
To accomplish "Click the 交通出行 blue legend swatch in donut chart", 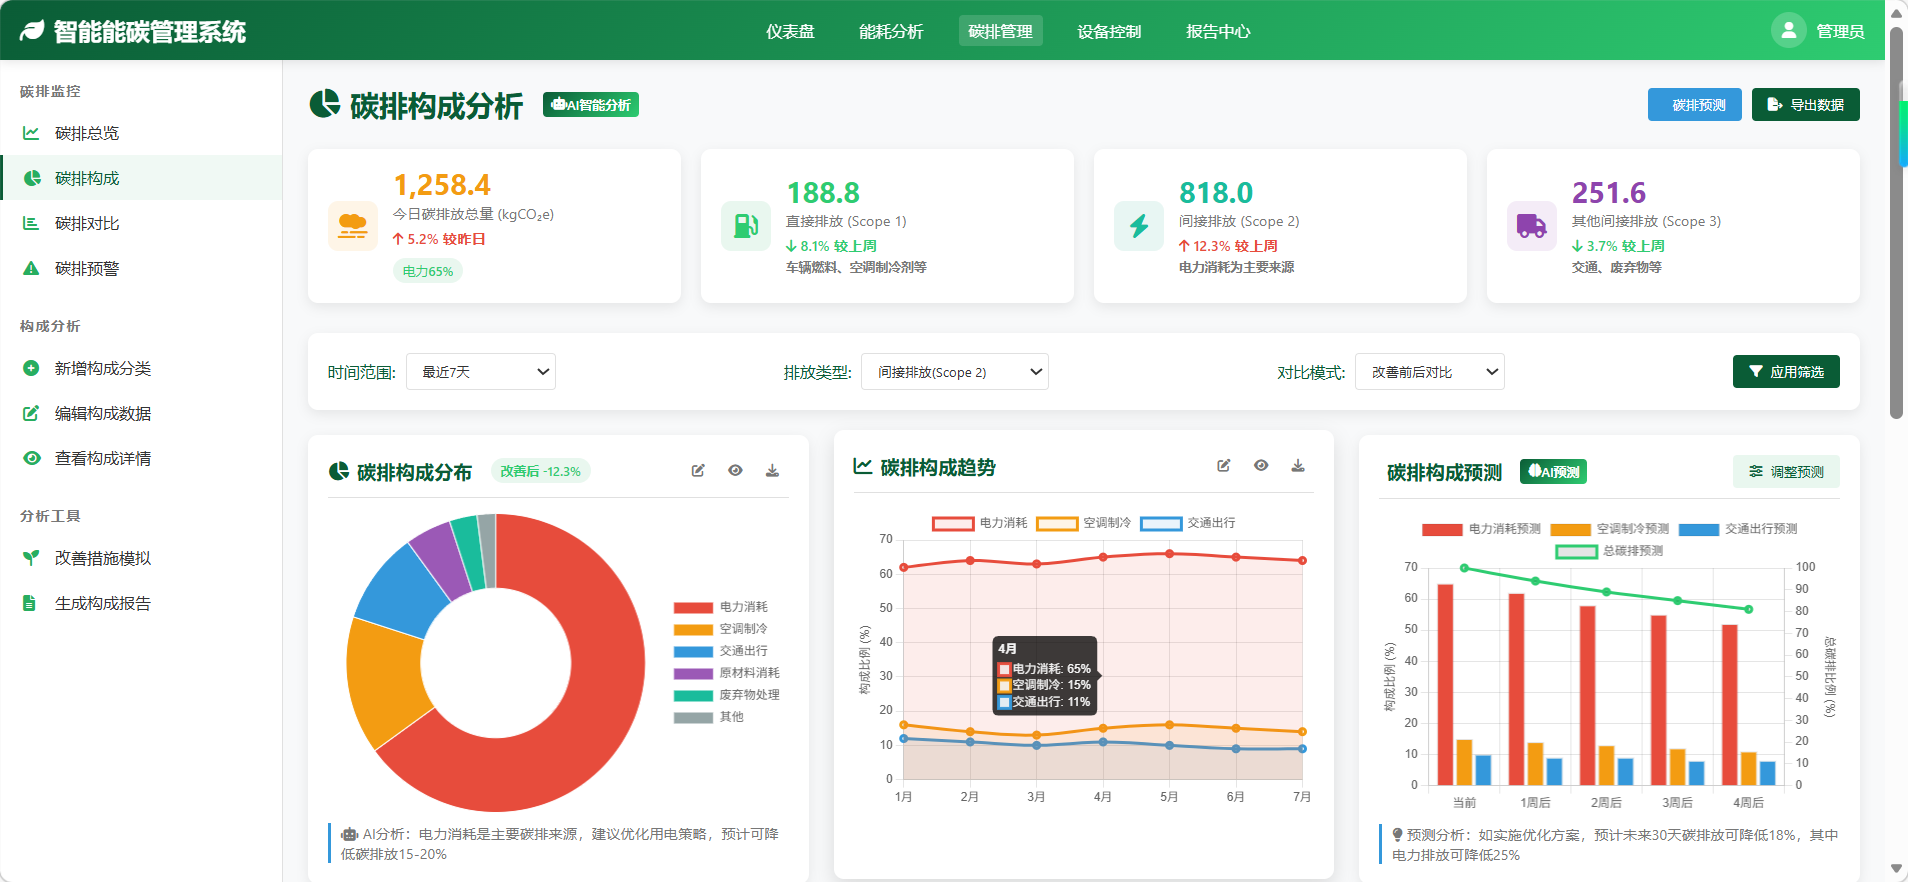I will click(x=693, y=651).
